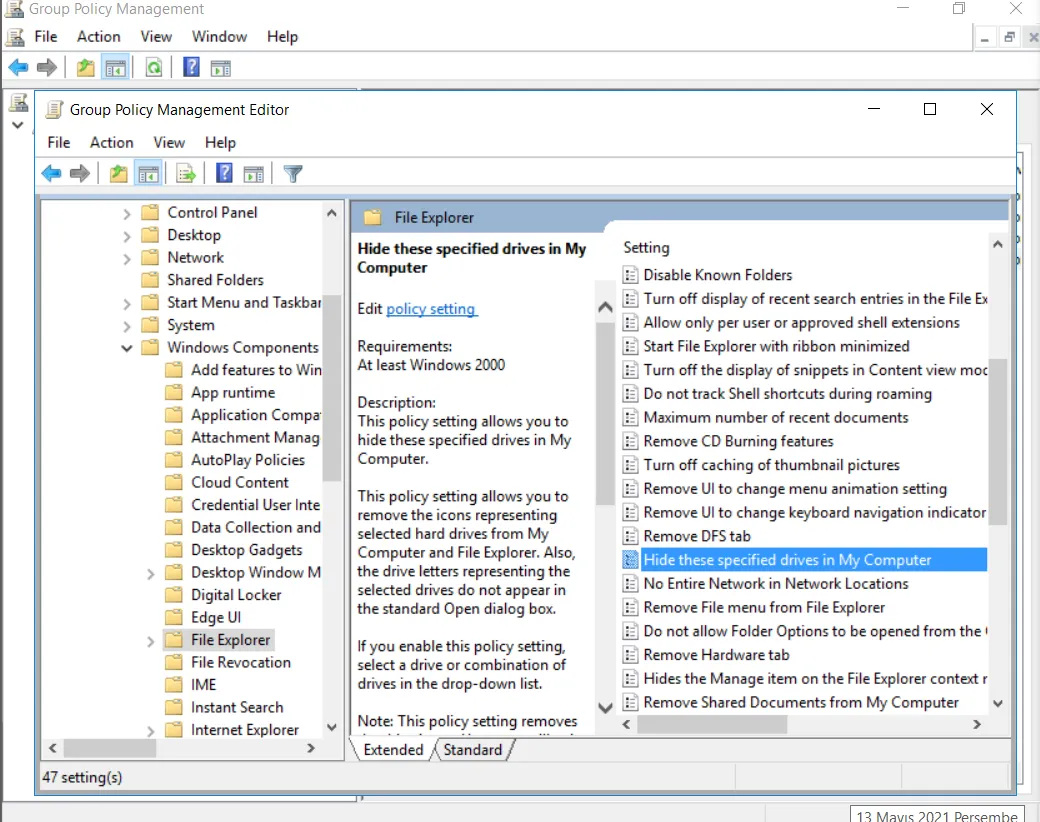The width and height of the screenshot is (1040, 822).
Task: Select the File Revocation tree item
Action: click(241, 662)
